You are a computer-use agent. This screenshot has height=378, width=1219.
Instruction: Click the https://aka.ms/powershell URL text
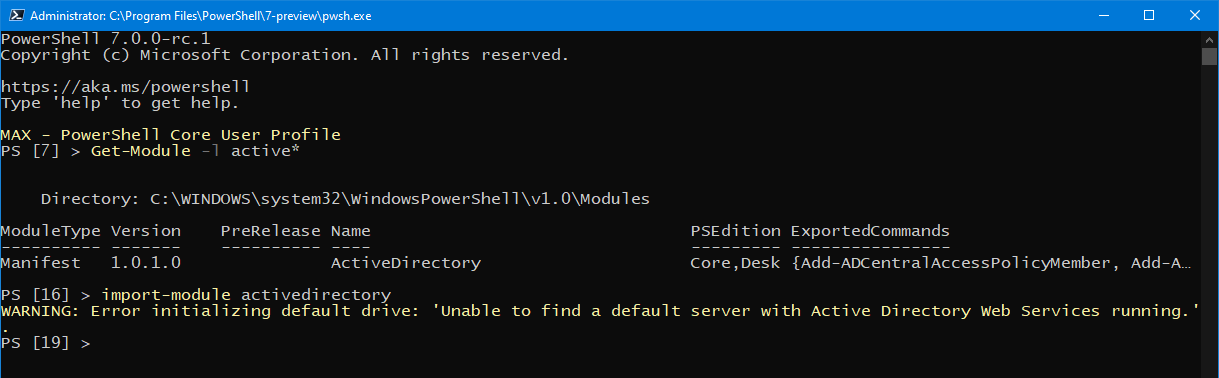tap(125, 87)
